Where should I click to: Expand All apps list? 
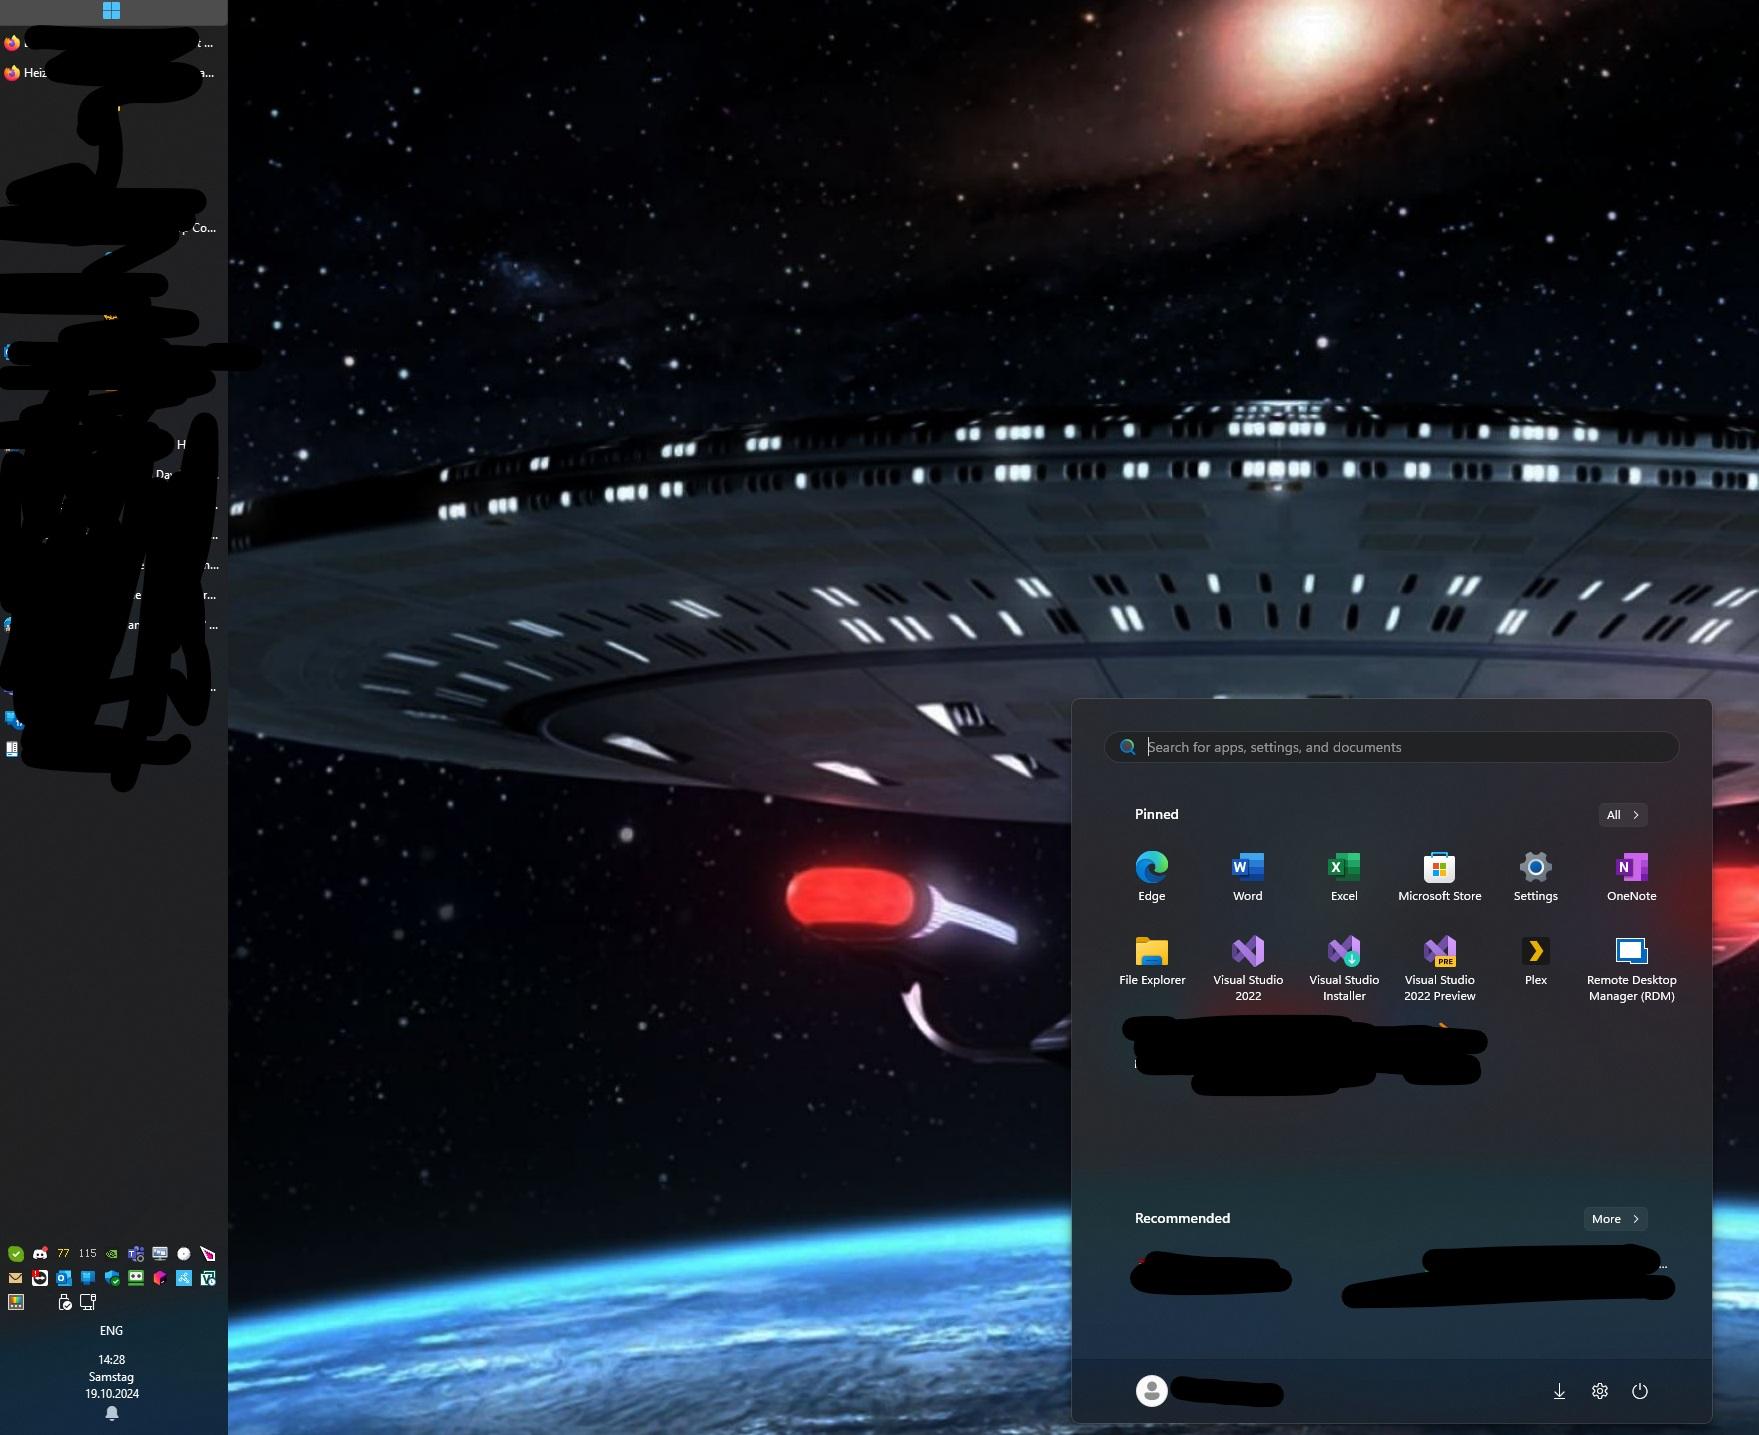[1622, 815]
